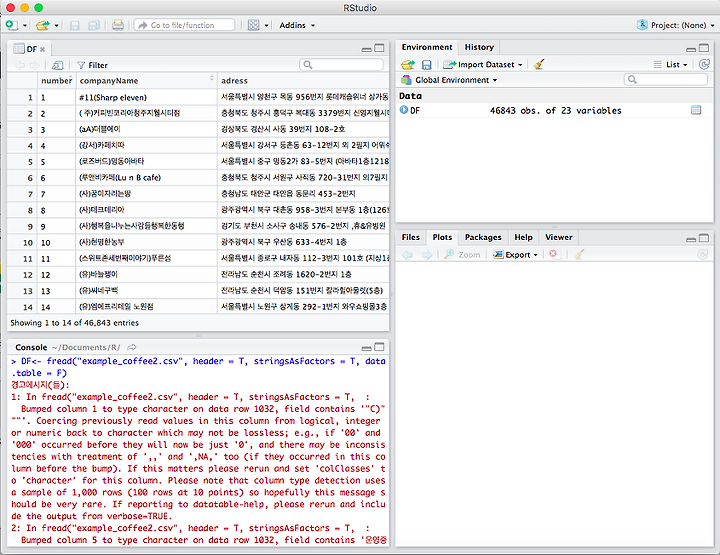This screenshot has width=720, height=555.
Task: Expand the DF object blue arrow
Action: [x=404, y=110]
